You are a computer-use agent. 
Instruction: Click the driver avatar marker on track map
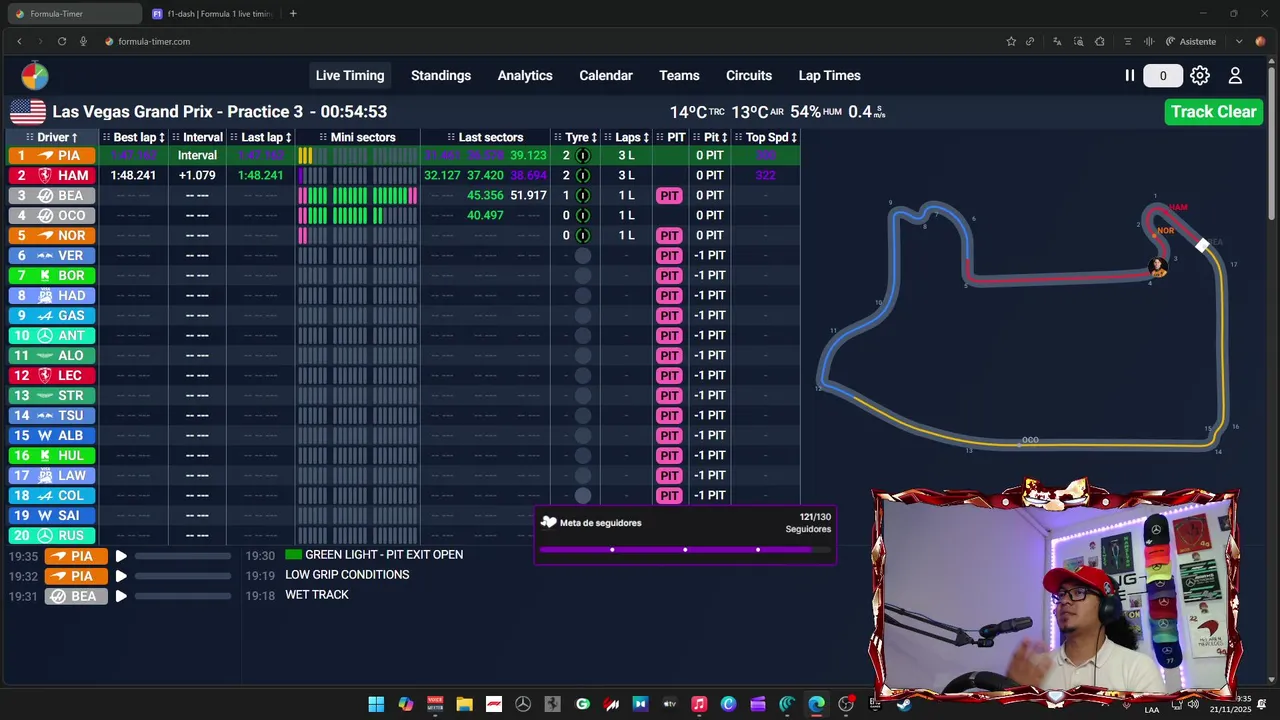(1158, 267)
